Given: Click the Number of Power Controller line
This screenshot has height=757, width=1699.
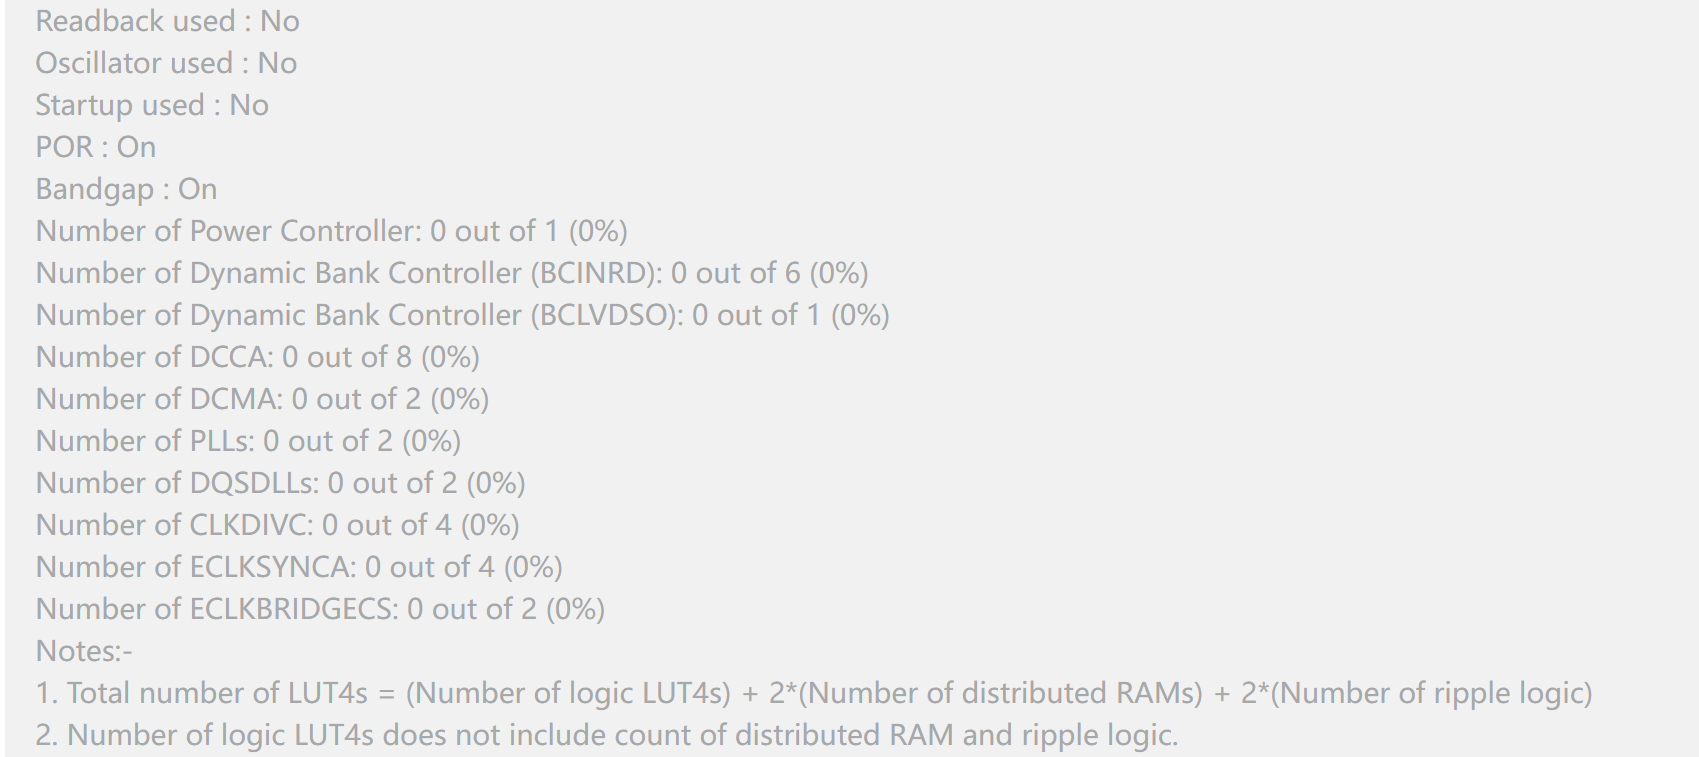Looking at the screenshot, I should tap(332, 231).
